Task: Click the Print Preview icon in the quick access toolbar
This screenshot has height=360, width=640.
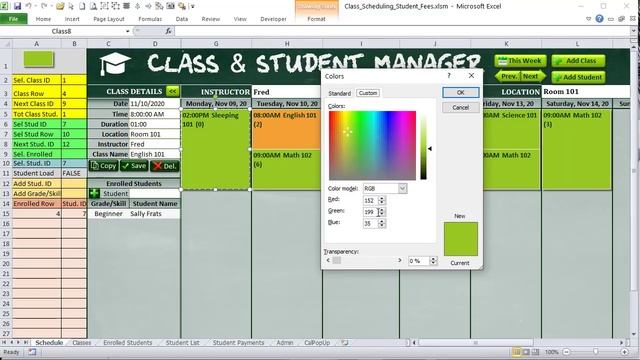Action: [93, 6]
